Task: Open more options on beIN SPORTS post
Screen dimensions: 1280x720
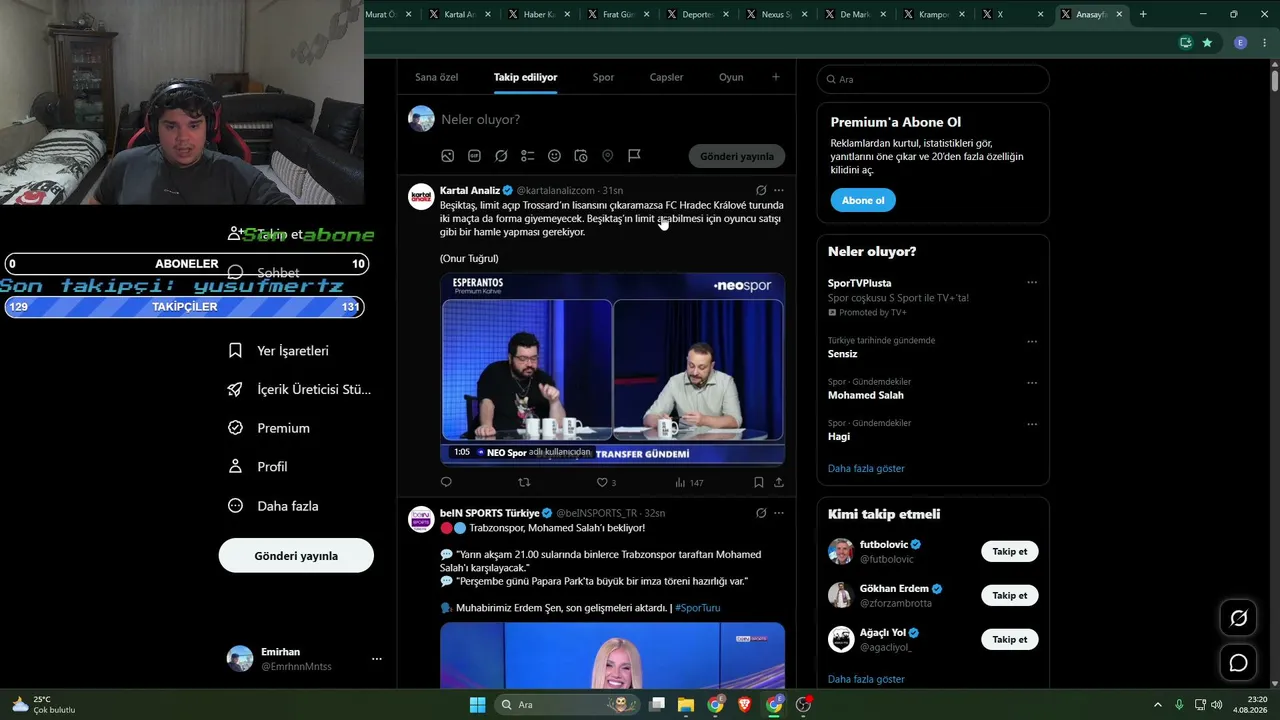Action: click(x=779, y=513)
